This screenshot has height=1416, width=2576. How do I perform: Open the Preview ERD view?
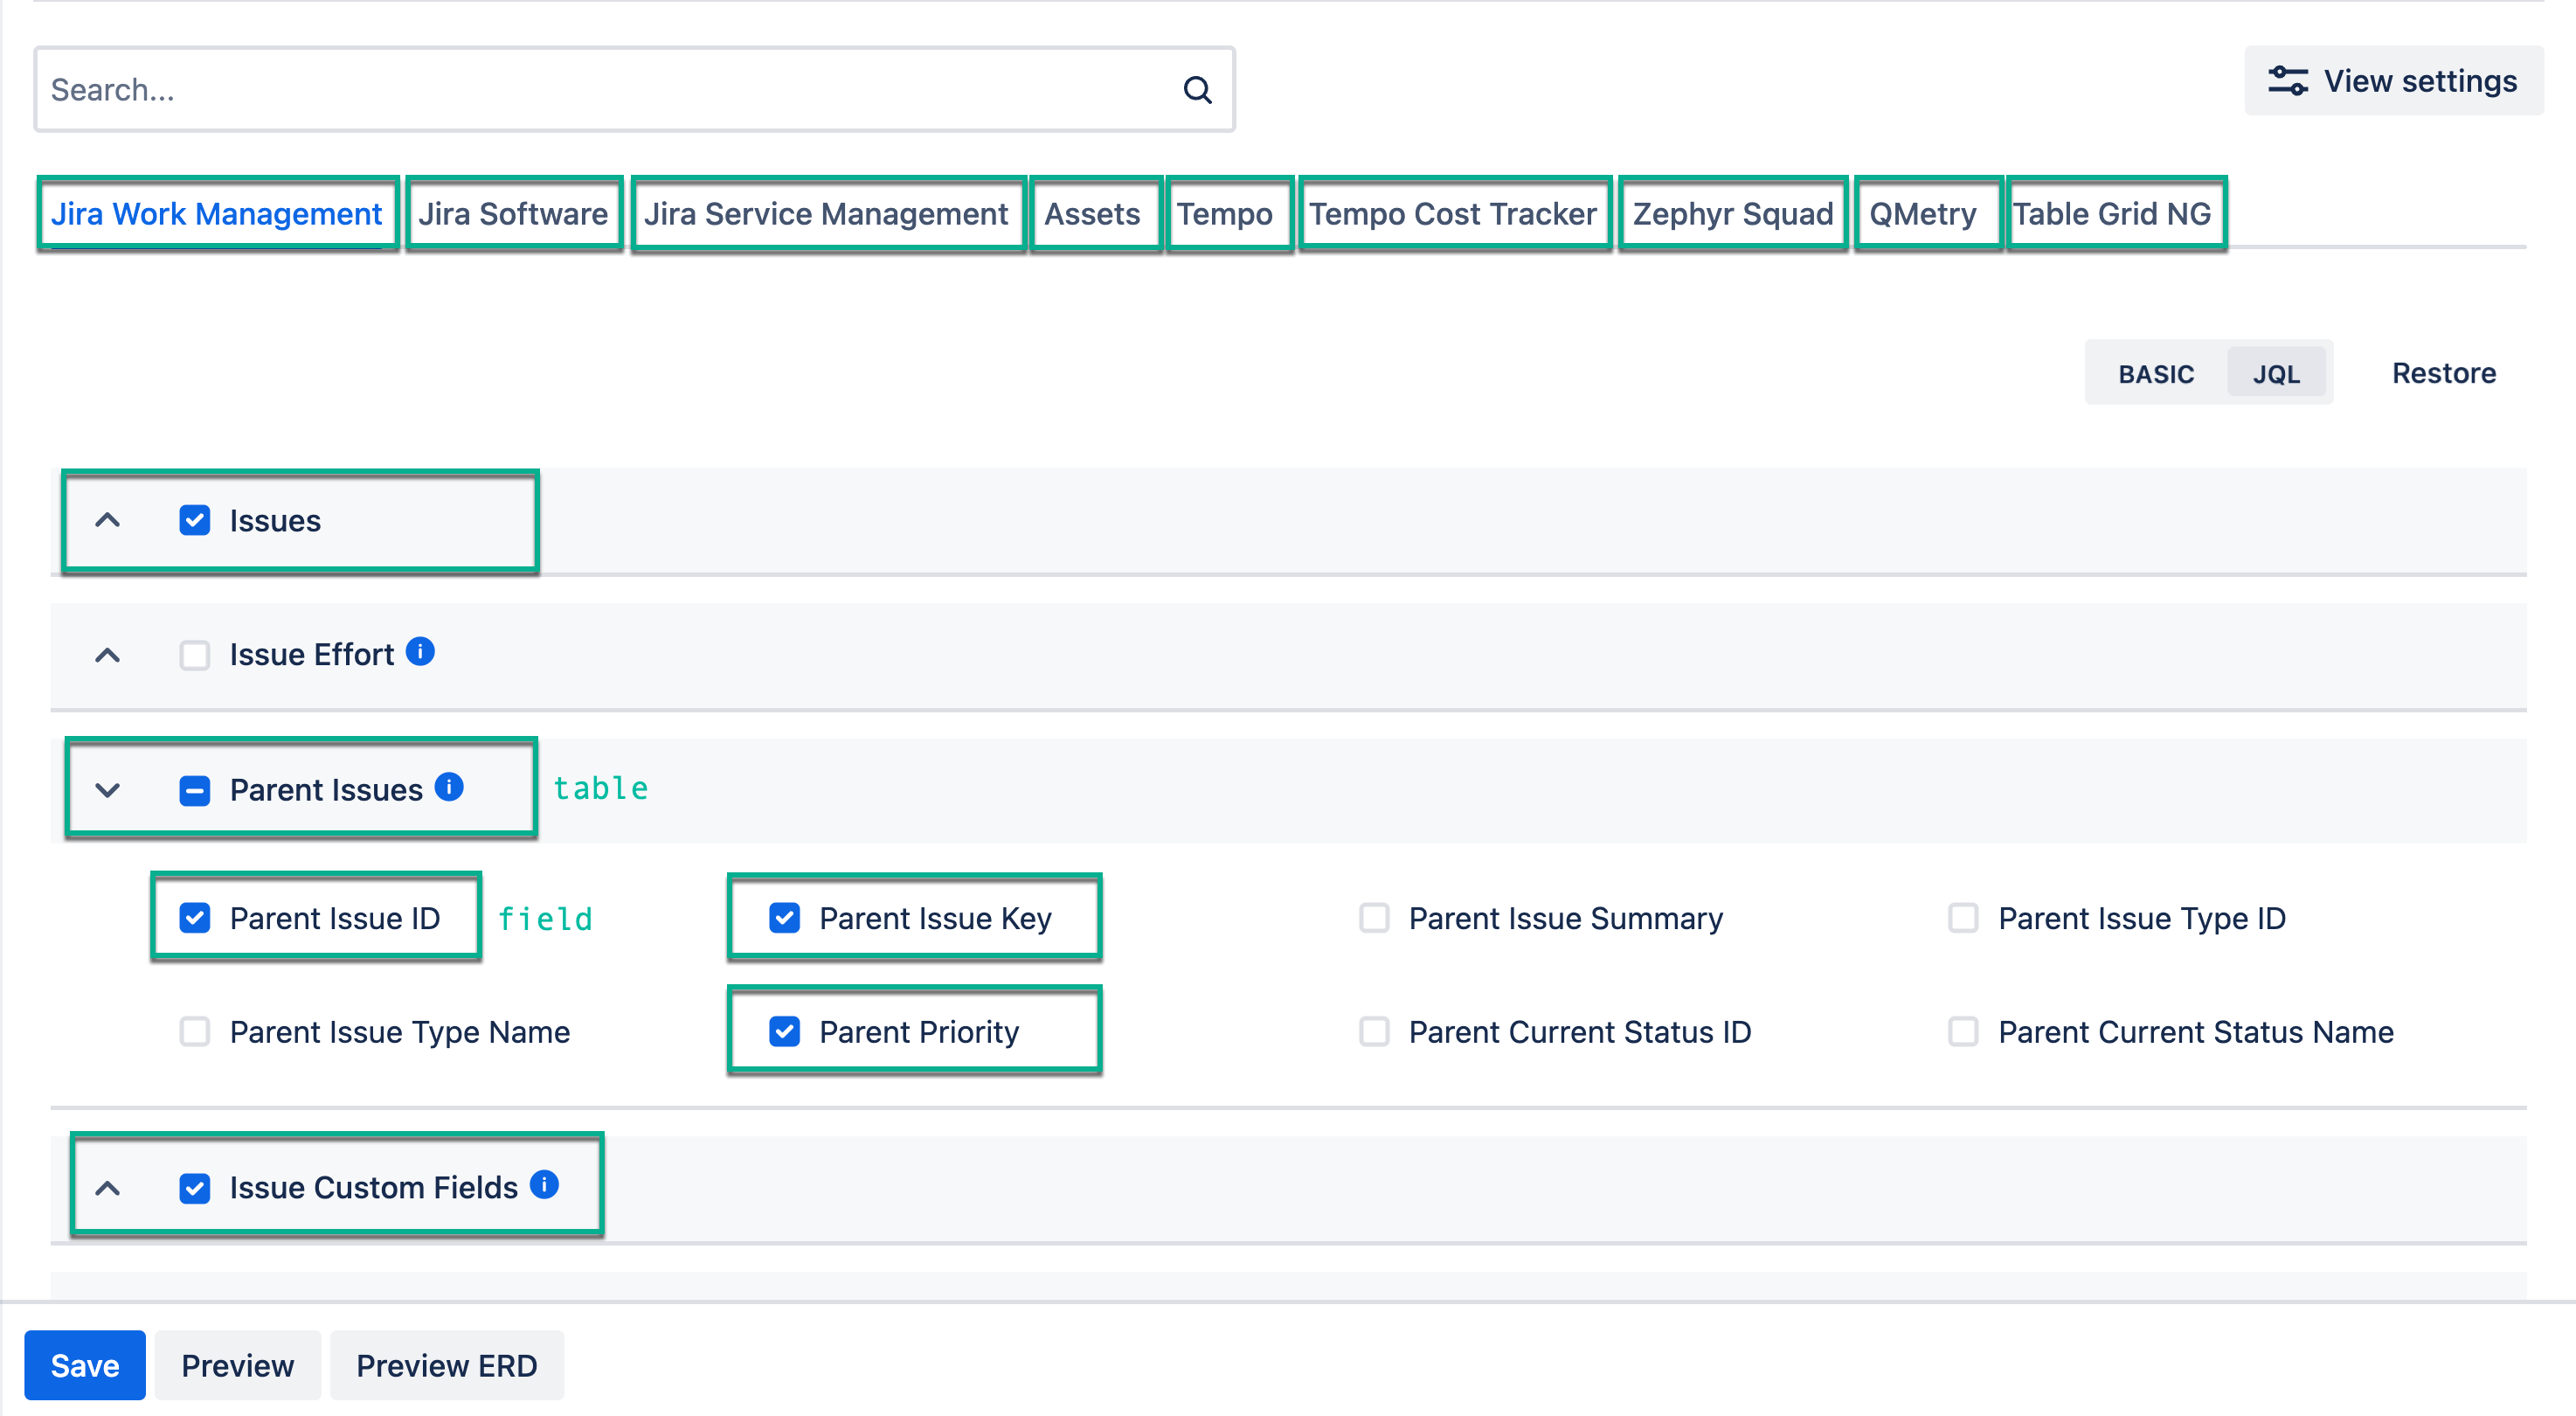447,1364
